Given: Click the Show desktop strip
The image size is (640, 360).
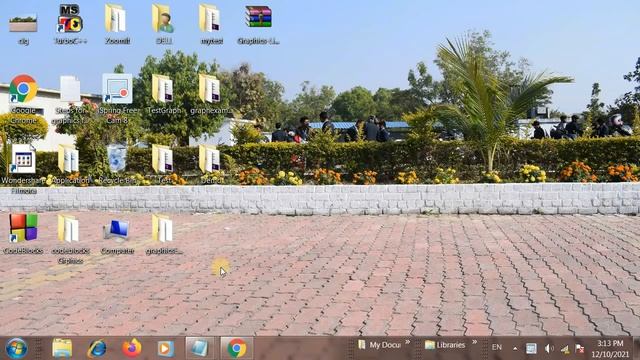Looking at the screenshot, I should (636, 348).
